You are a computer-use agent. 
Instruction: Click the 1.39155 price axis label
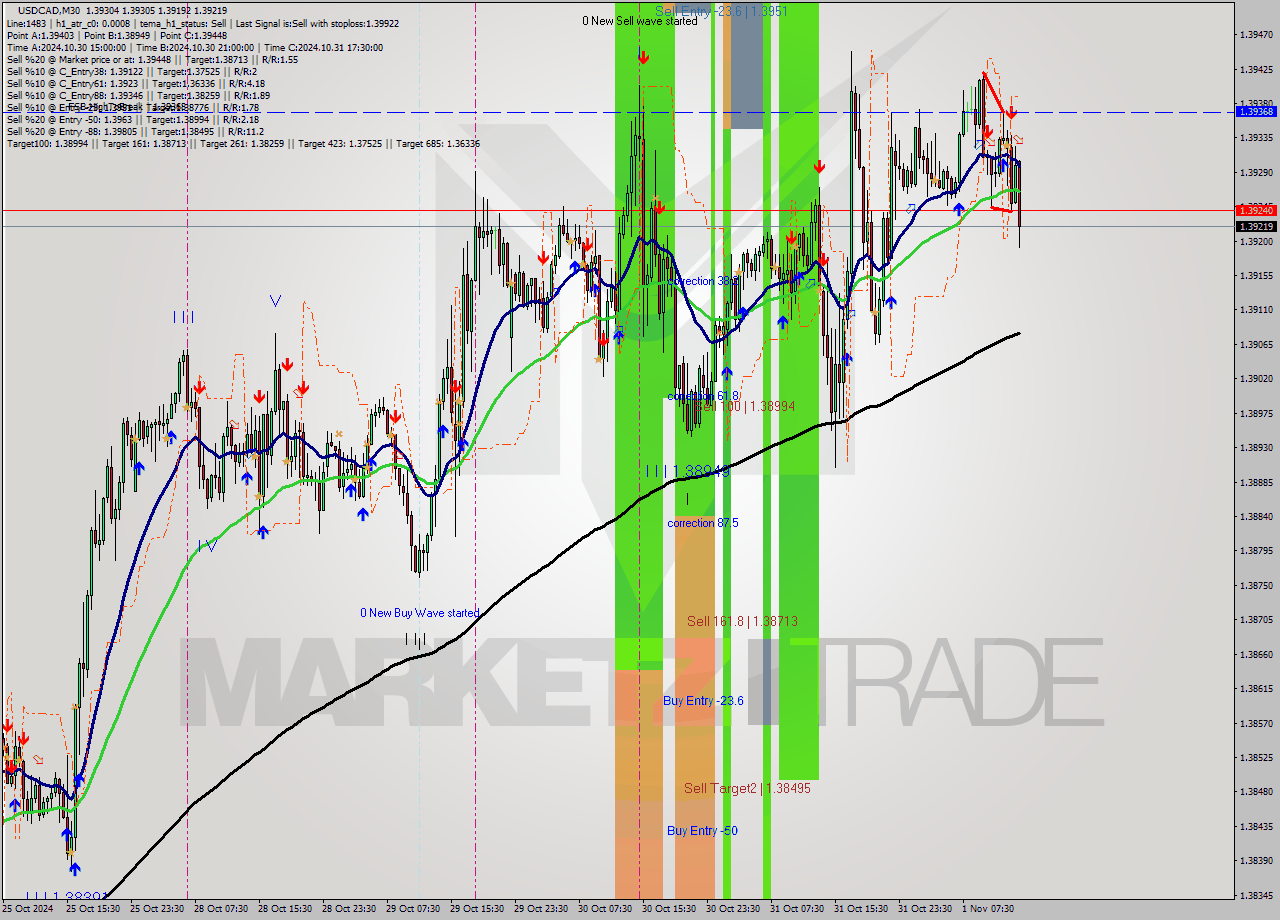pos(1256,275)
